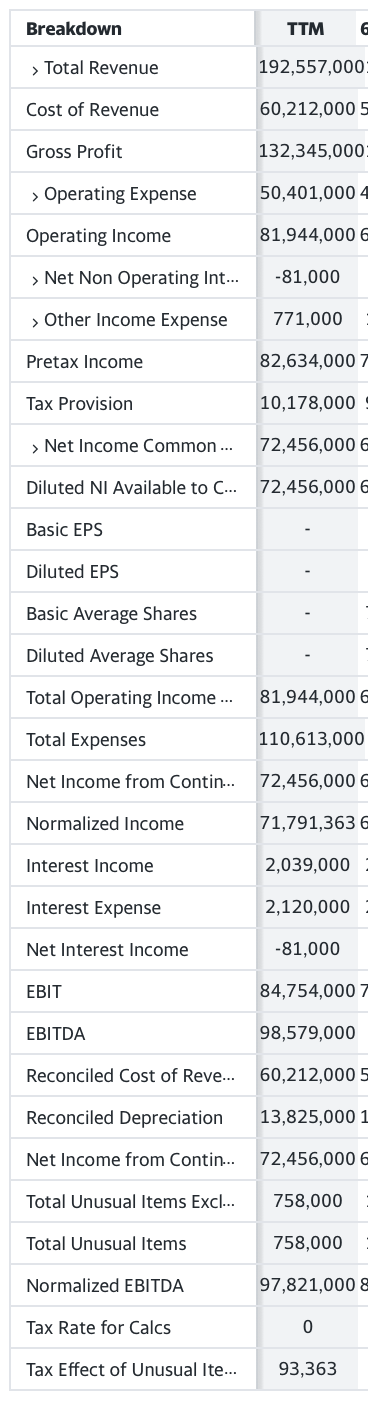The image size is (368, 1410).
Task: Select the Gross Profit label
Action: (74, 152)
